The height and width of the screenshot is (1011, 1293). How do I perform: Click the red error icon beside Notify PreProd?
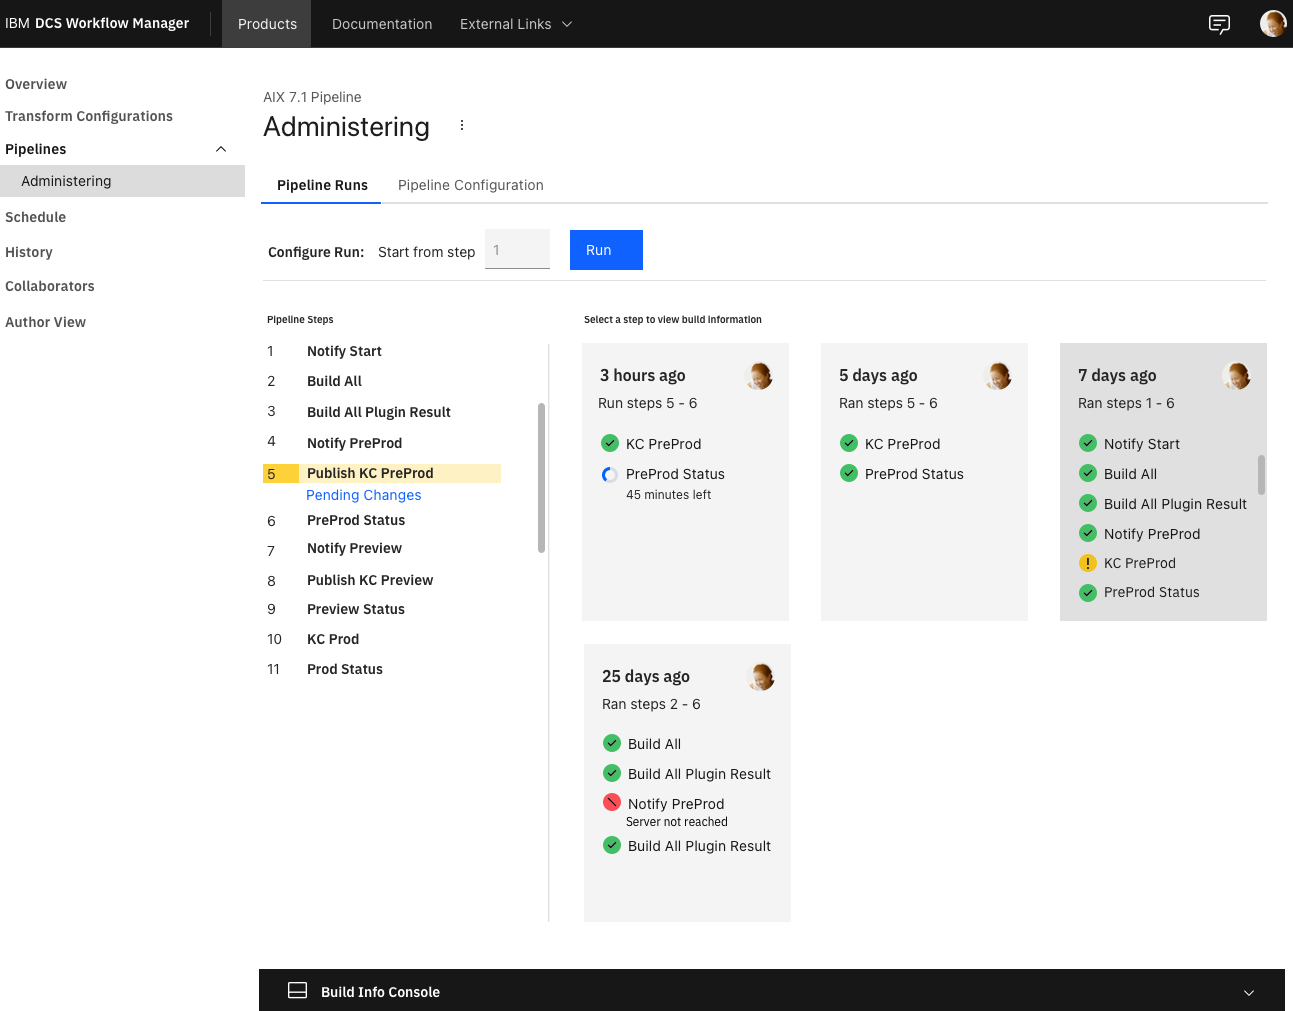click(612, 802)
